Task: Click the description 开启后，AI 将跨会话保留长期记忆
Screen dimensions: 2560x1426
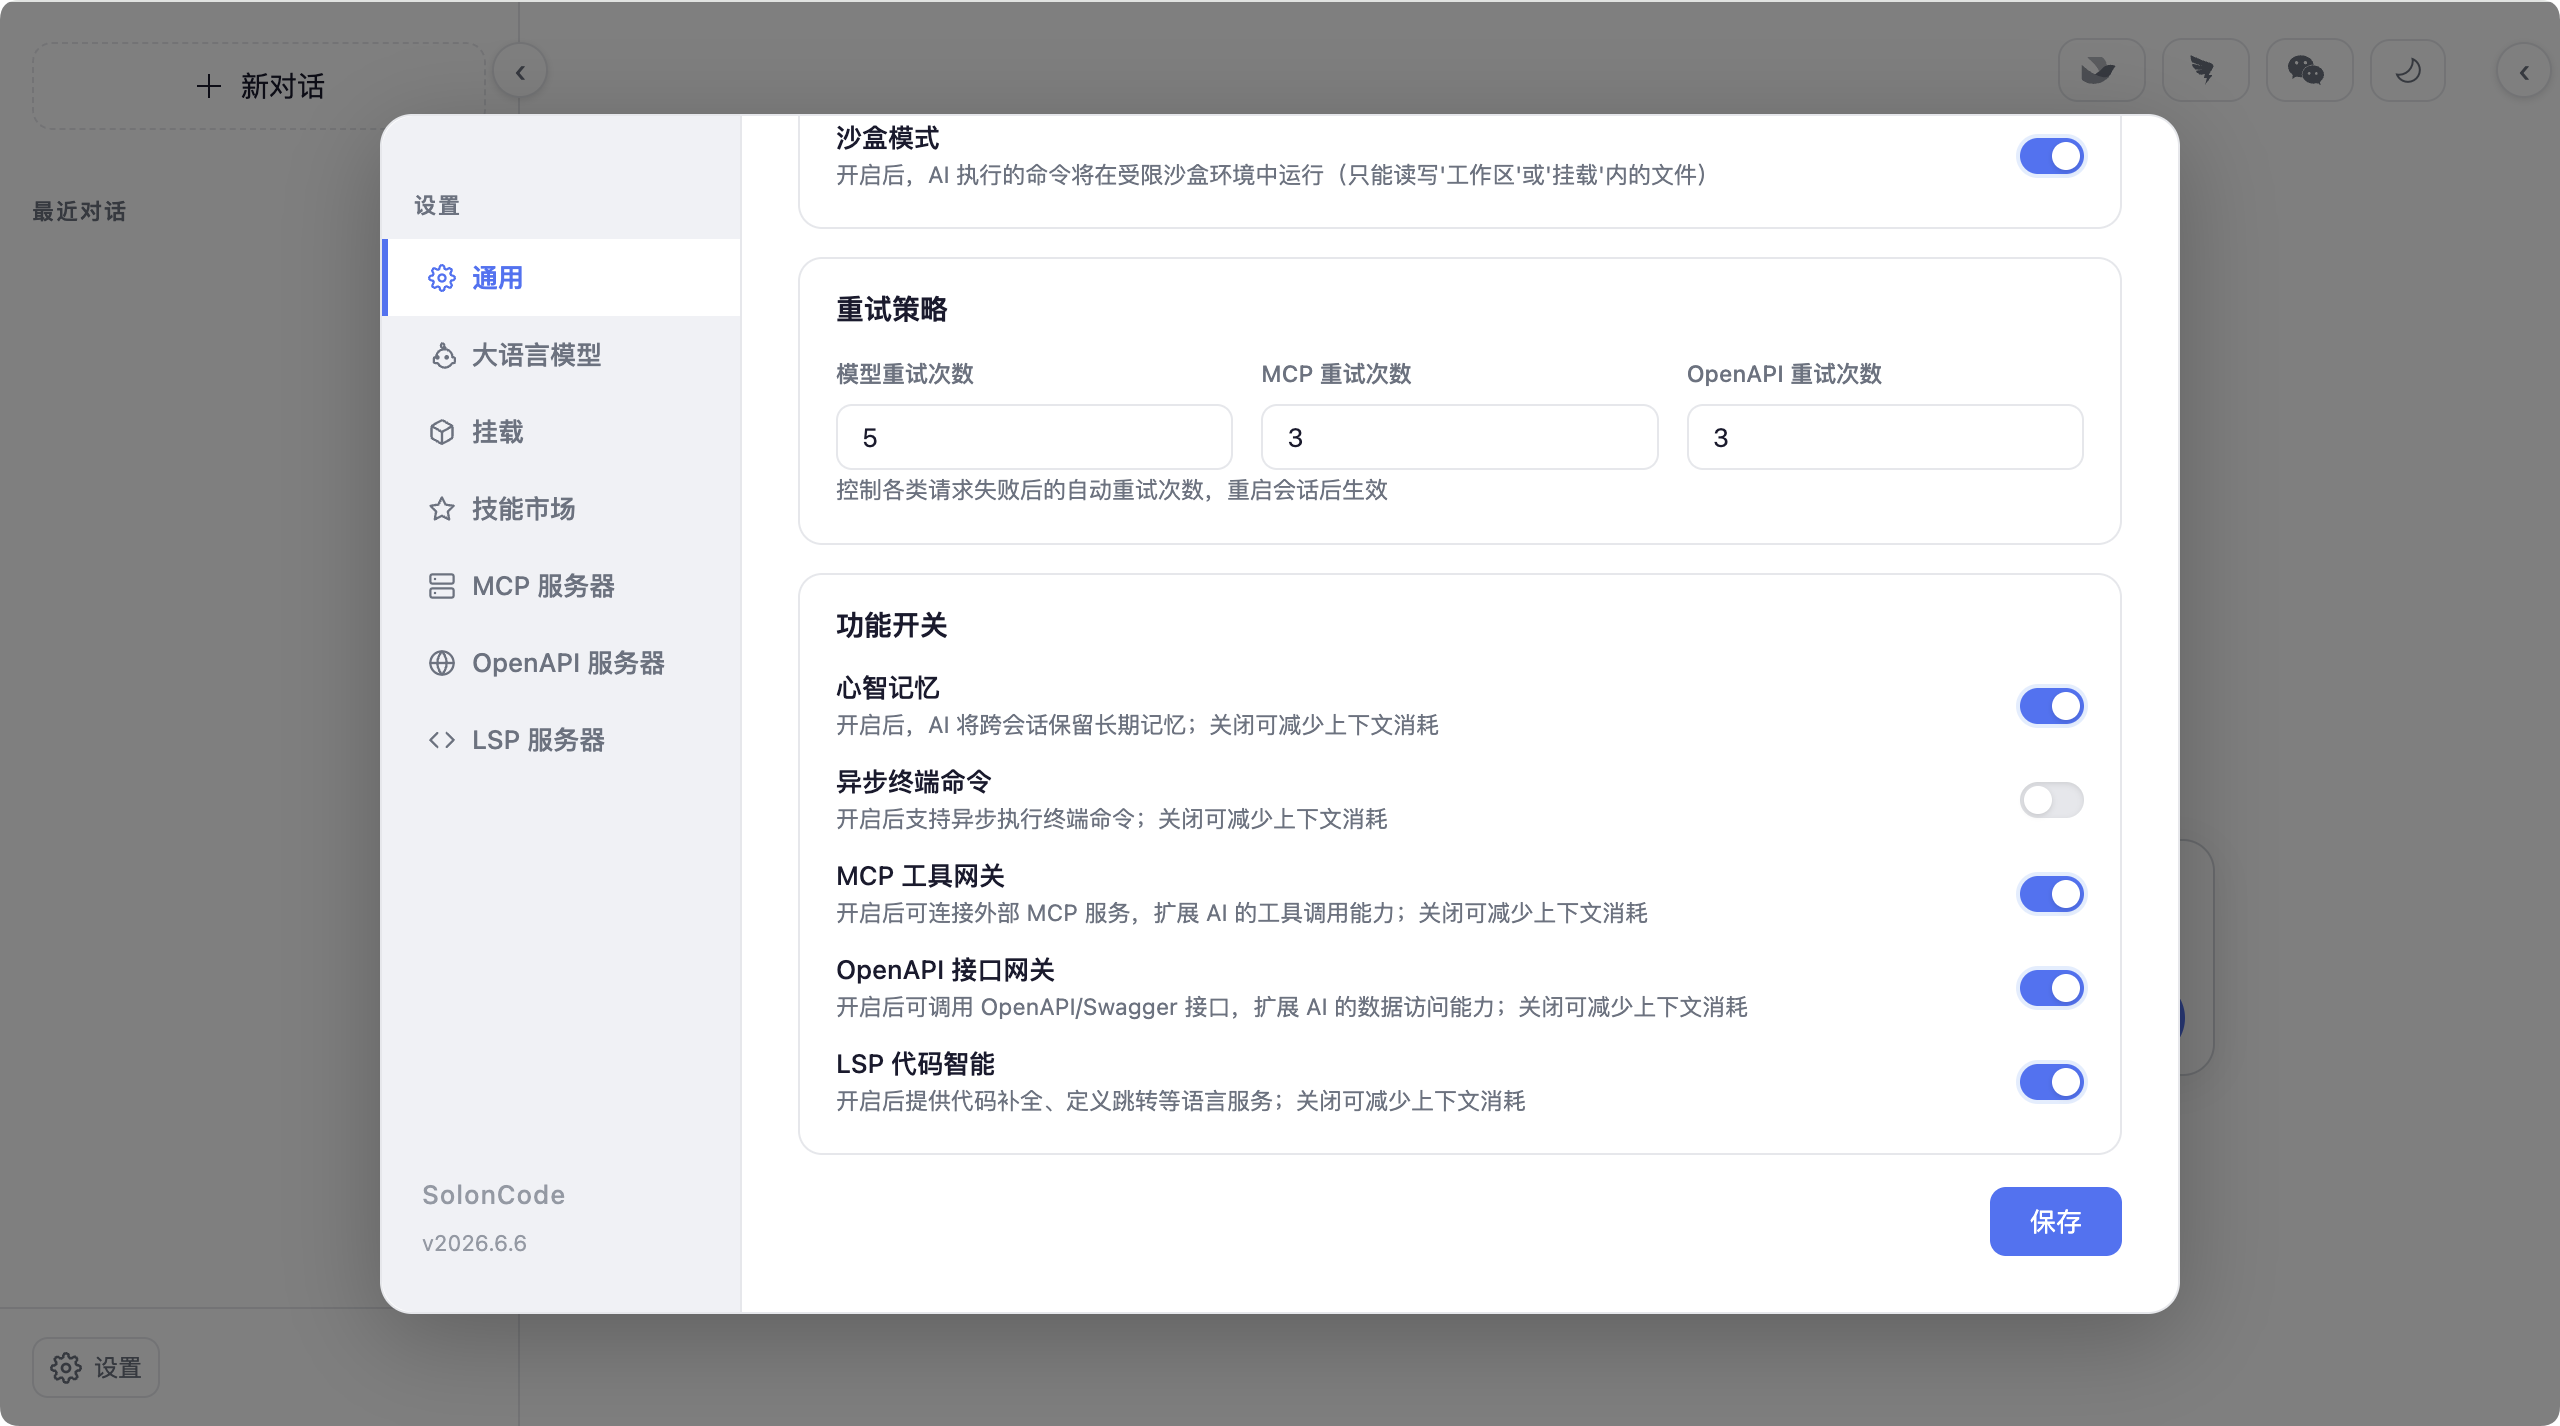Action: pos(1010,725)
